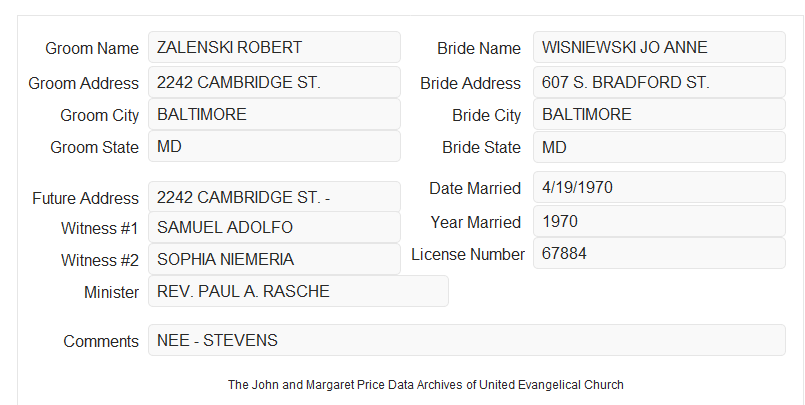Click the Bride Name label
The image size is (805, 405).
(x=479, y=48)
